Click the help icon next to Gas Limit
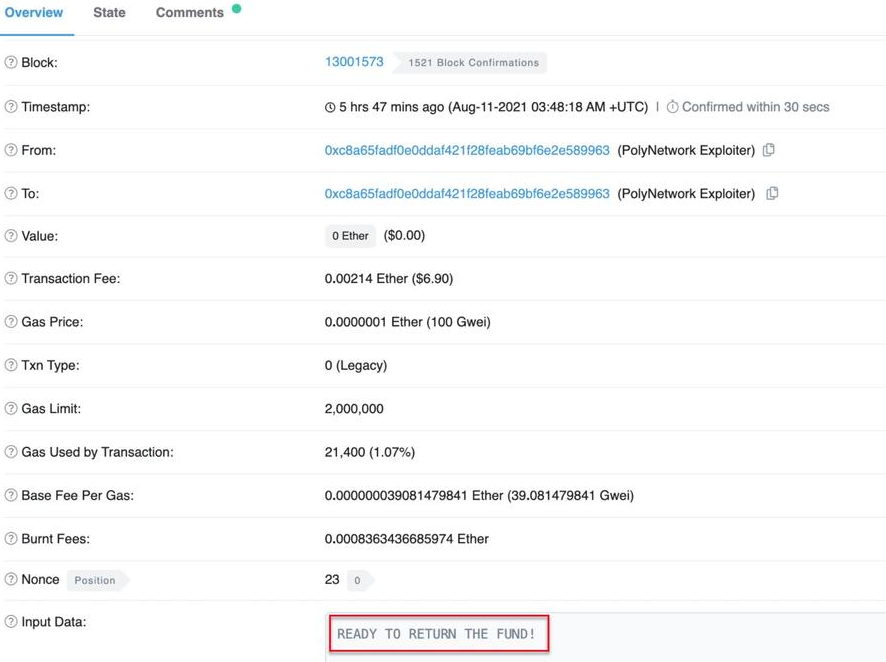Screen dimensions: 886x662 point(11,408)
